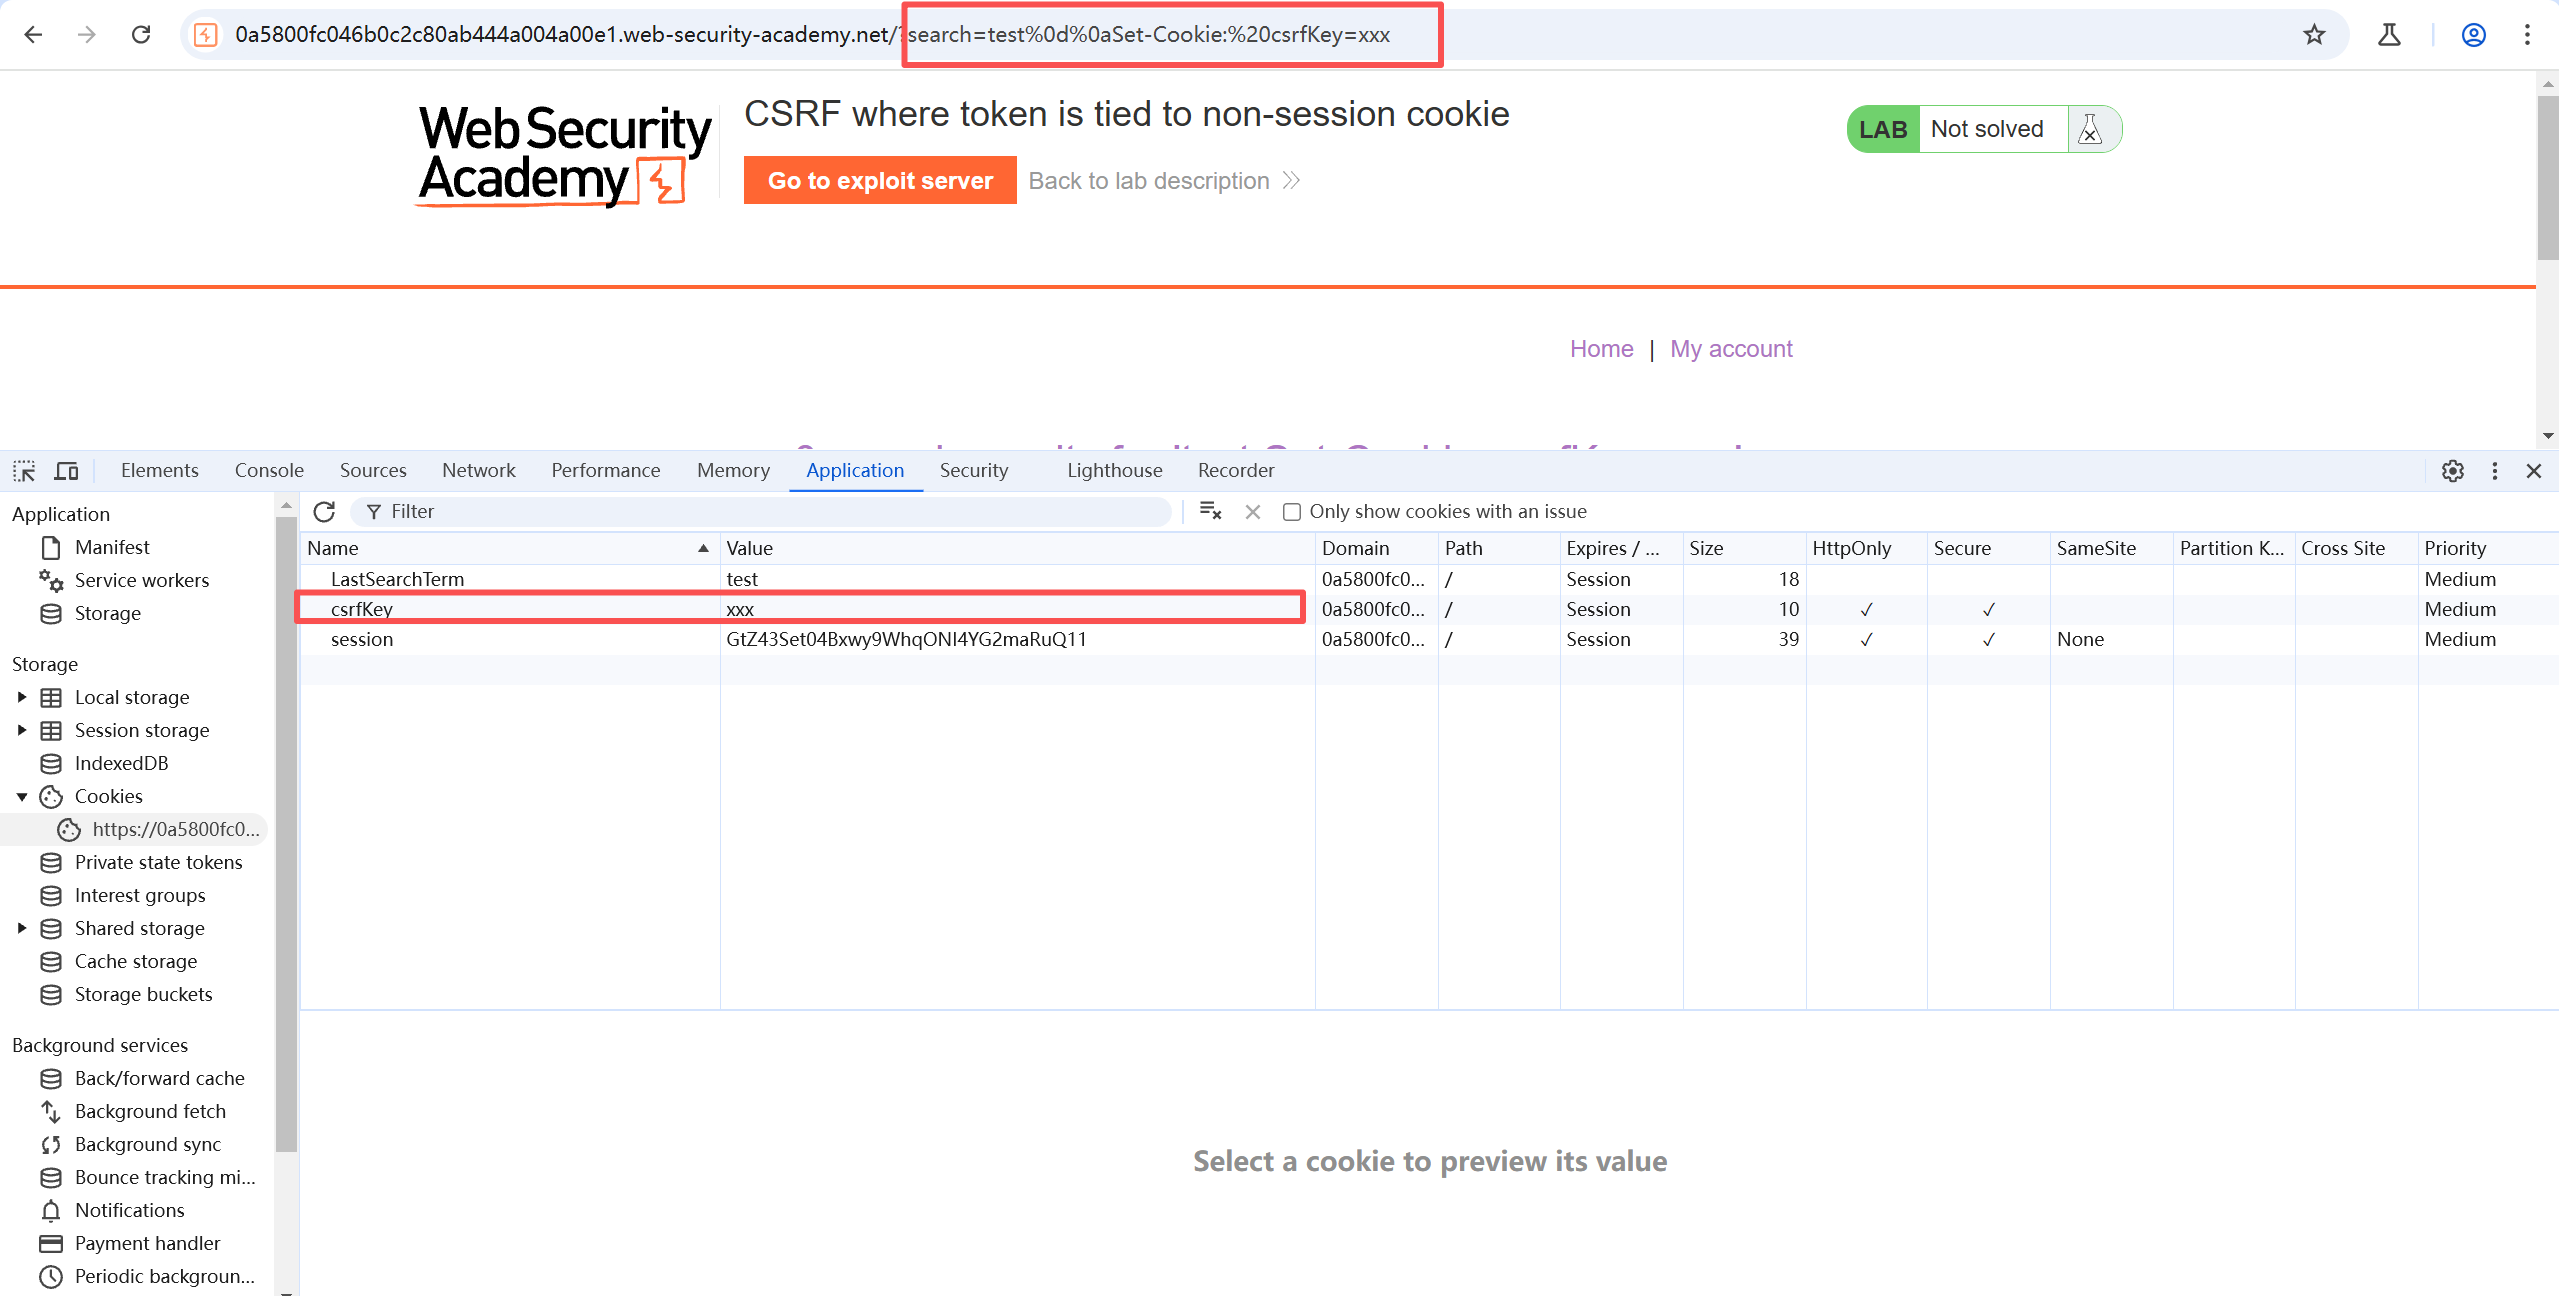Expand the Session storage node
This screenshot has width=2559, height=1296.
point(22,730)
